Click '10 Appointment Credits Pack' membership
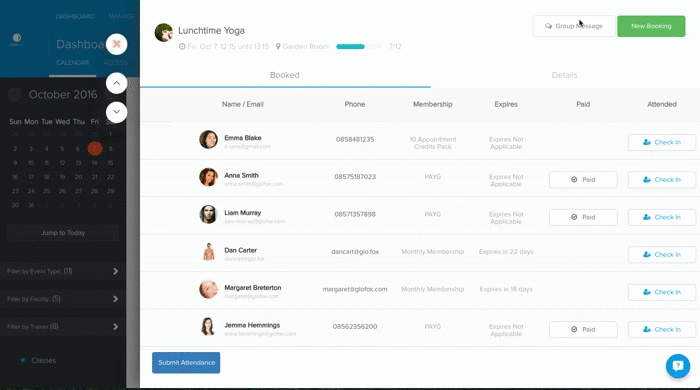 point(433,143)
